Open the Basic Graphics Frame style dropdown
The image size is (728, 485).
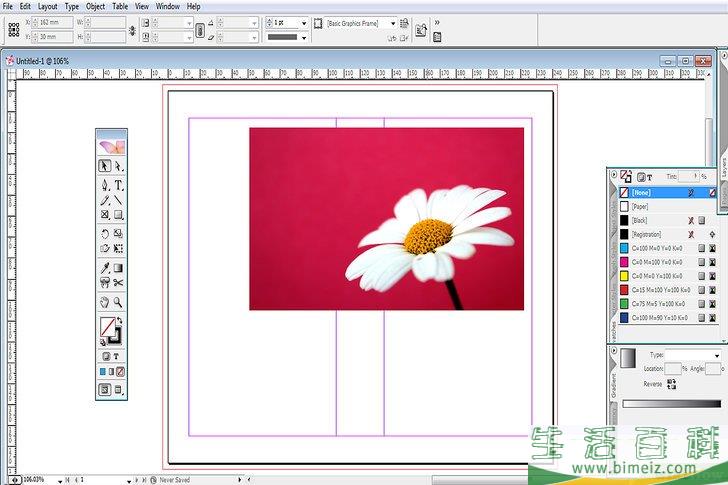393,23
